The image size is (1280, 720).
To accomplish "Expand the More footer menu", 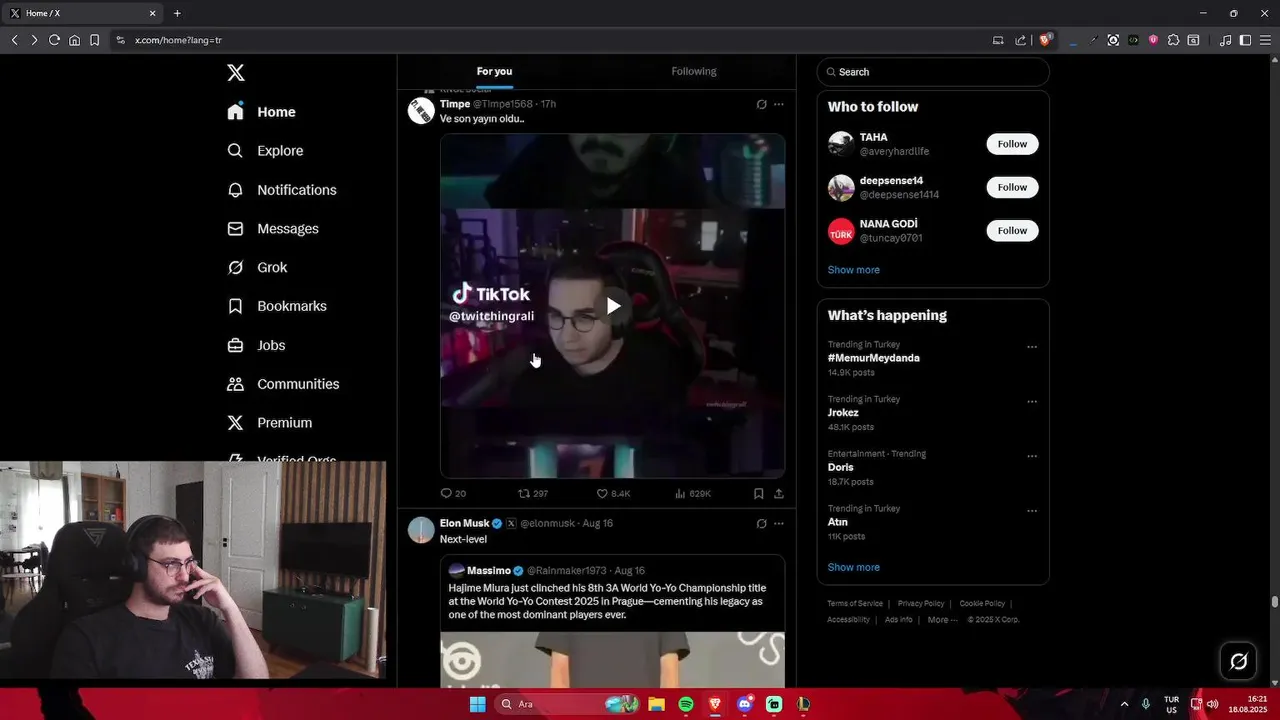I will 942,620.
